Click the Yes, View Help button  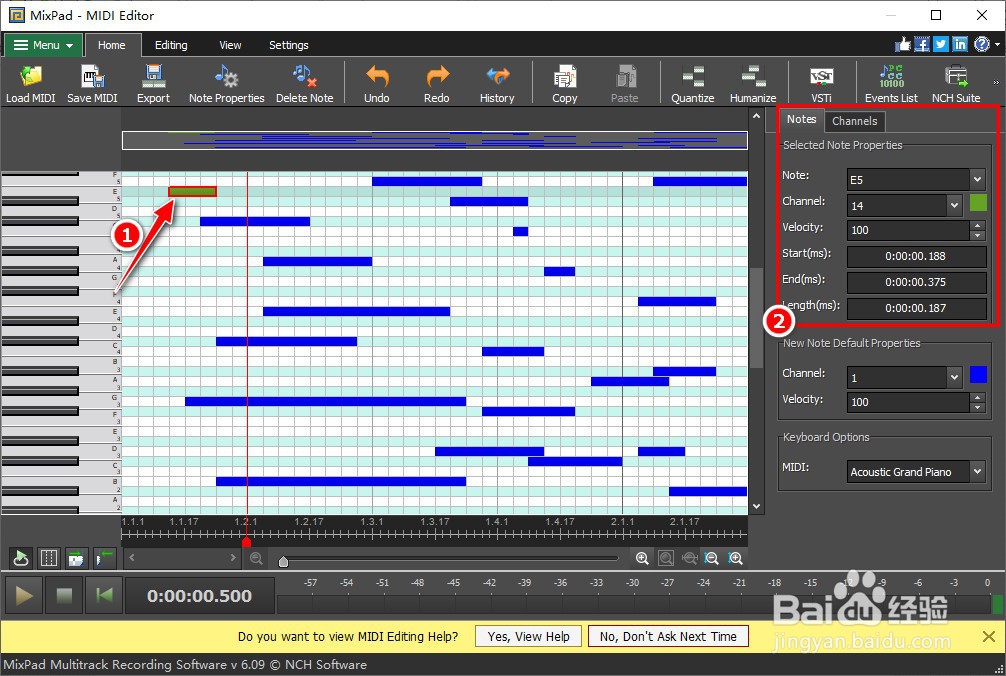pyautogui.click(x=529, y=636)
